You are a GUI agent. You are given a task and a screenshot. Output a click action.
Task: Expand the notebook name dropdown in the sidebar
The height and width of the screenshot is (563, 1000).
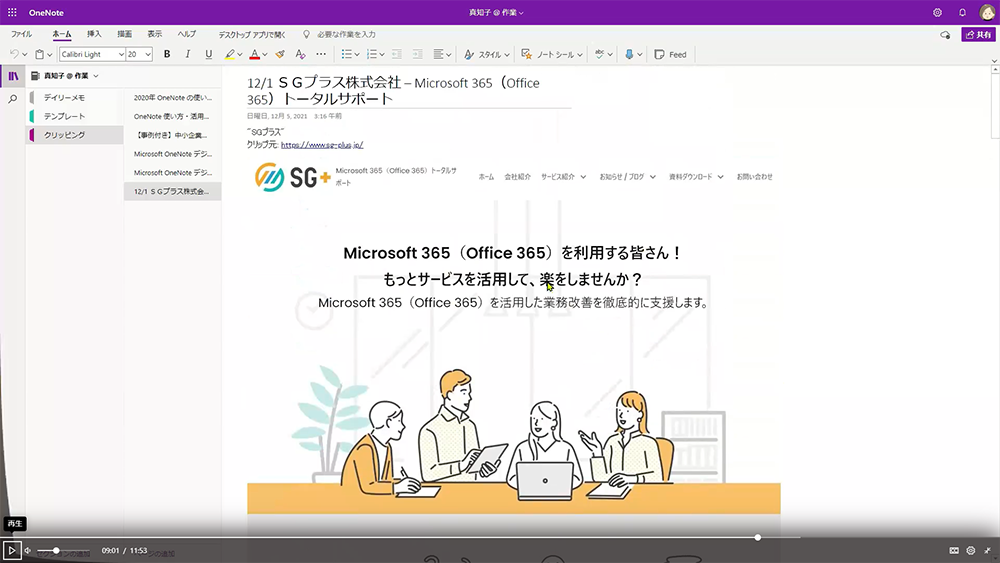click(96, 76)
